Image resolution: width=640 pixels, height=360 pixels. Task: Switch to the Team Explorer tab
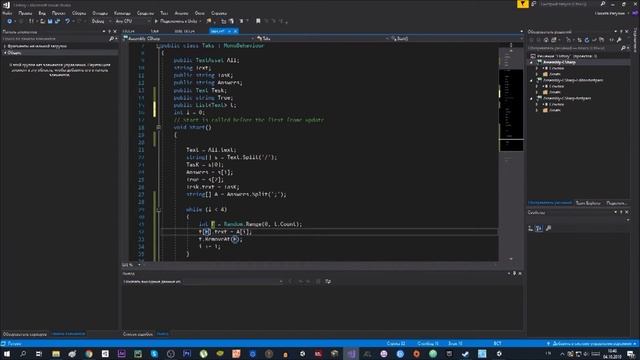coord(588,203)
